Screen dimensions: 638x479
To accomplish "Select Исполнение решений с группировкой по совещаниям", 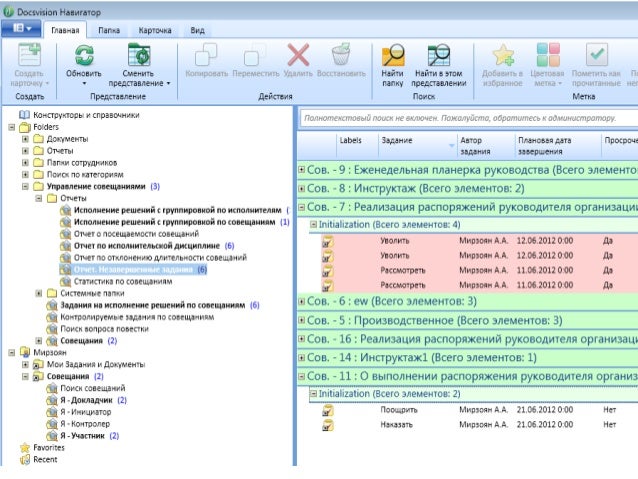I will coord(175,222).
